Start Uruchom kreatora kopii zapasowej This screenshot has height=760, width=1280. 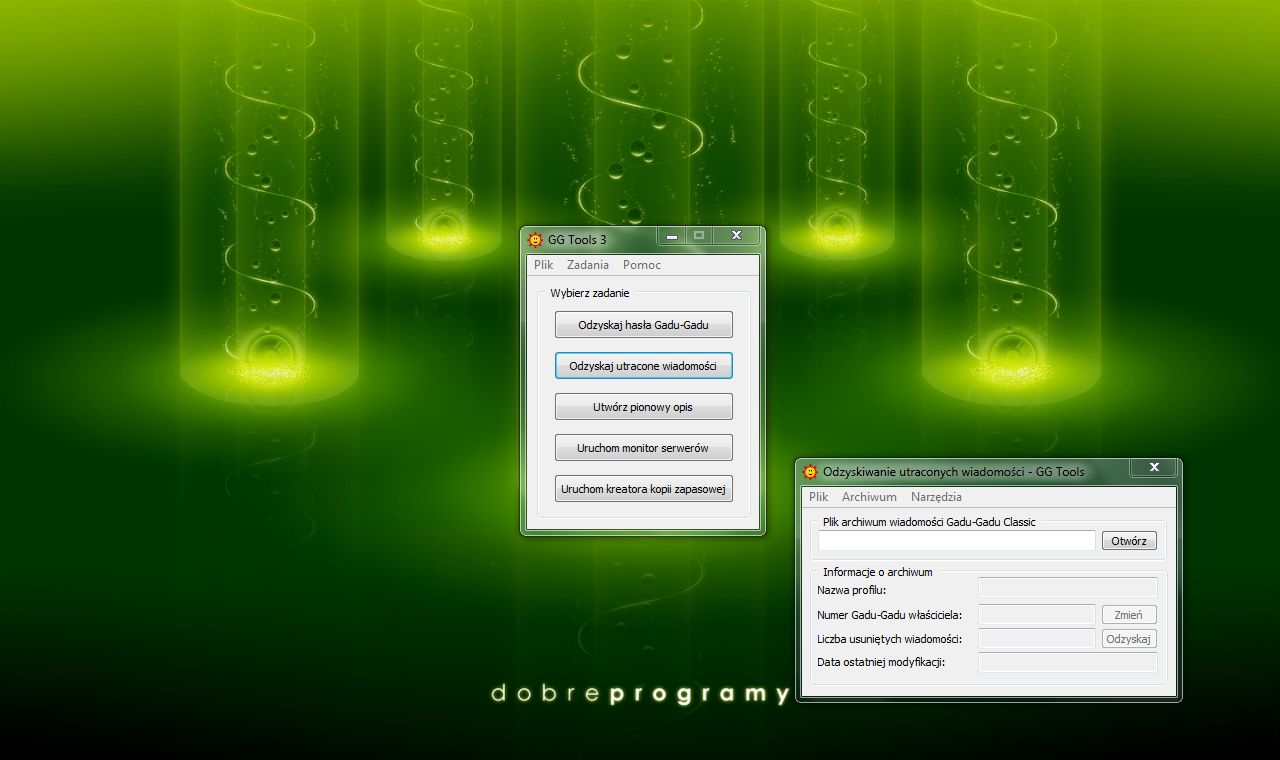tap(644, 489)
